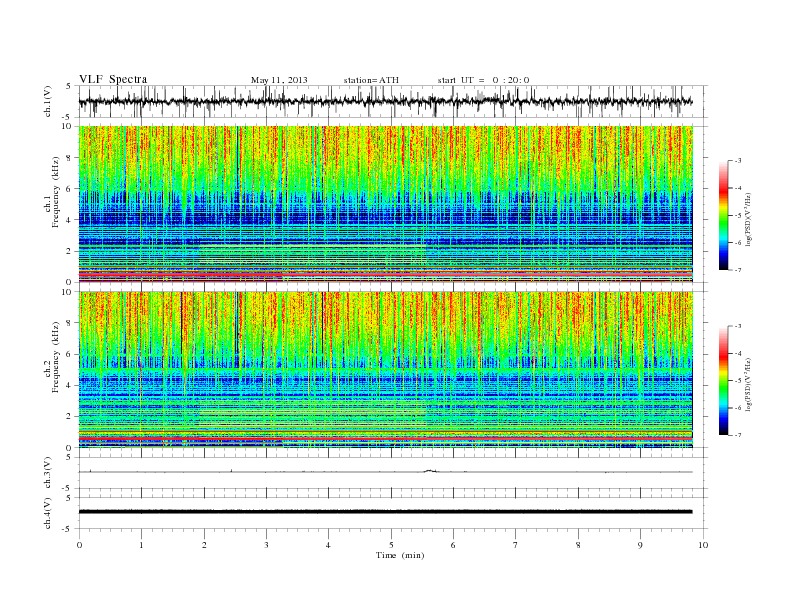Click the small bump on the ch.3 trace
Screen dimensions: 792x612
pyautogui.click(x=430, y=471)
